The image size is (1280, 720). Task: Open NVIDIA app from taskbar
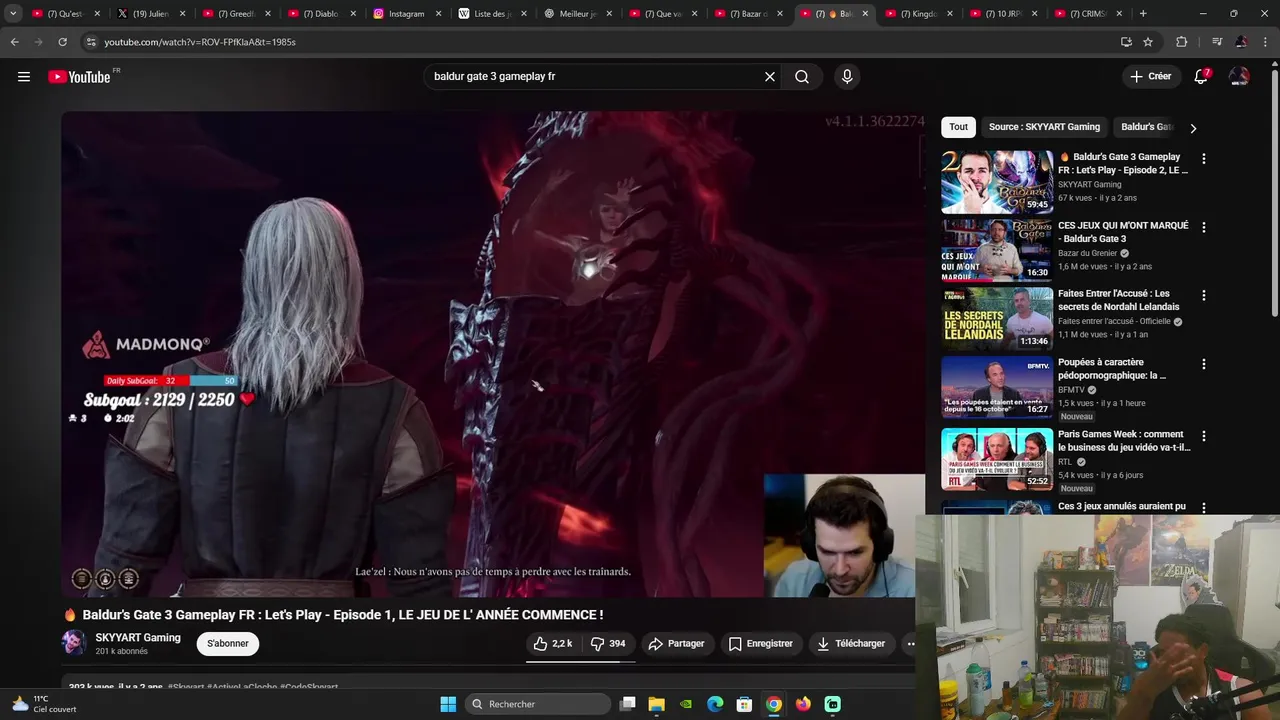pyautogui.click(x=686, y=704)
